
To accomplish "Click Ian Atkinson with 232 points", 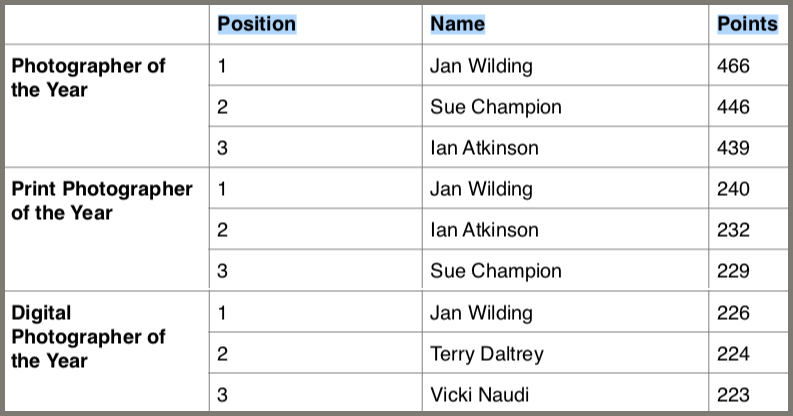I will tap(484, 230).
